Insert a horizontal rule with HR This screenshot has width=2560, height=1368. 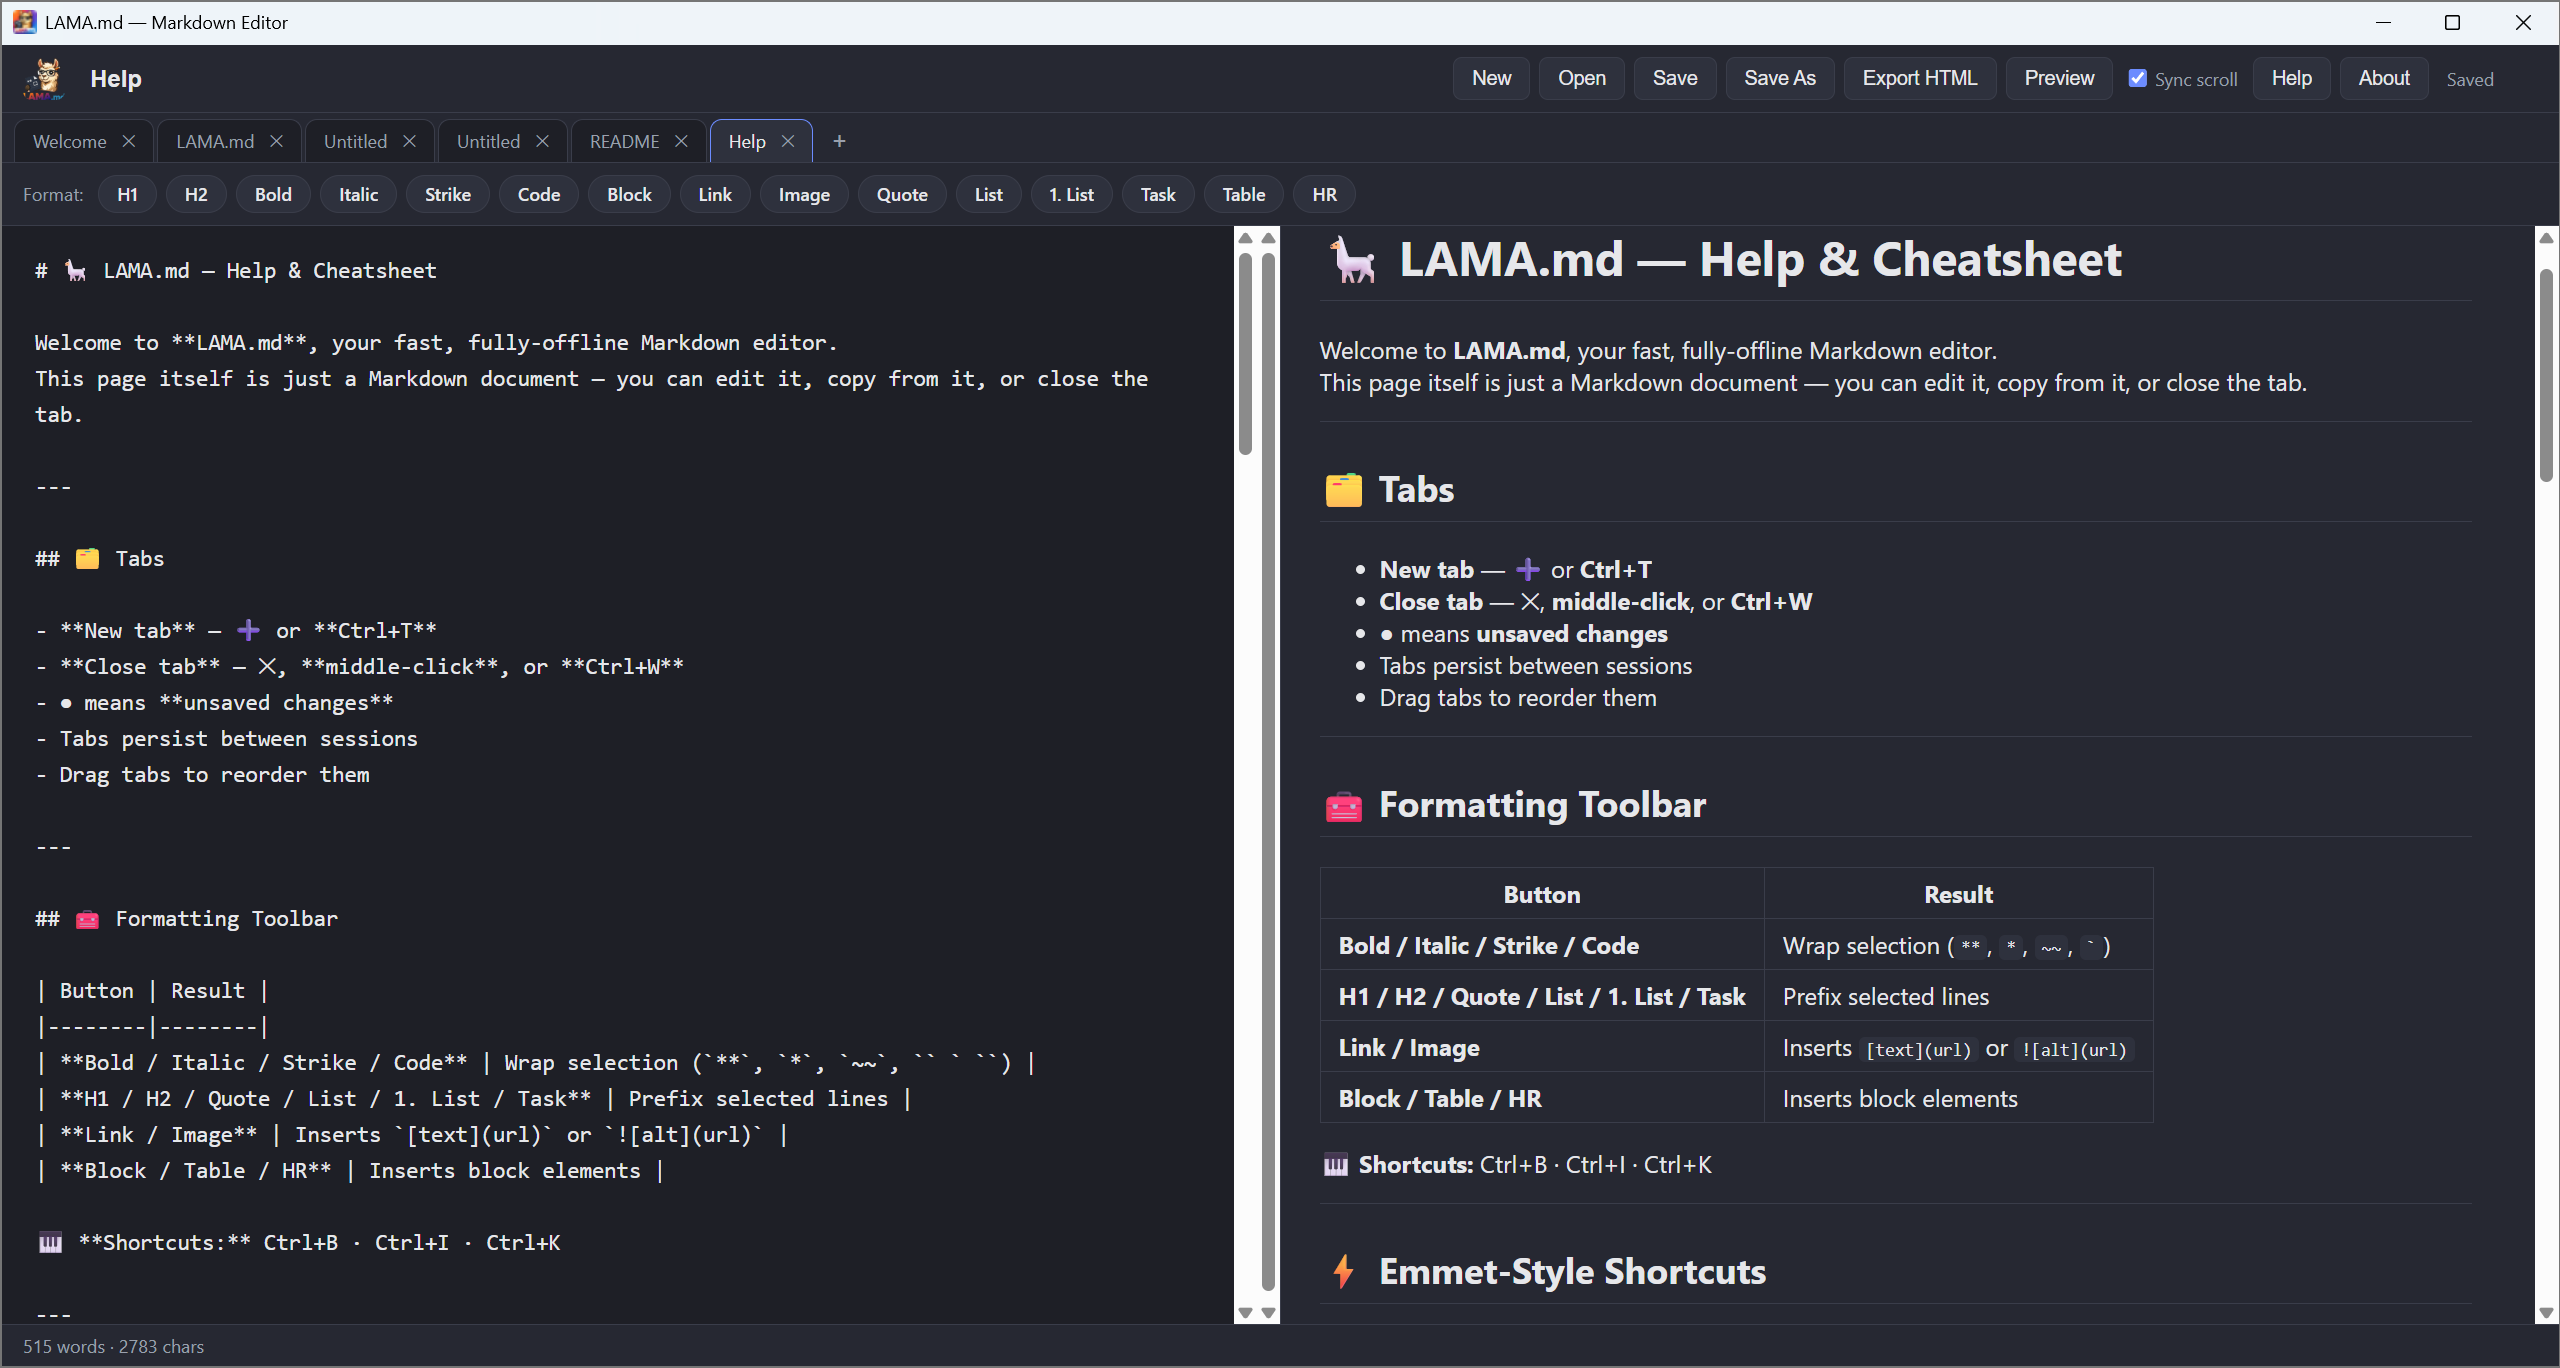[x=1324, y=195]
